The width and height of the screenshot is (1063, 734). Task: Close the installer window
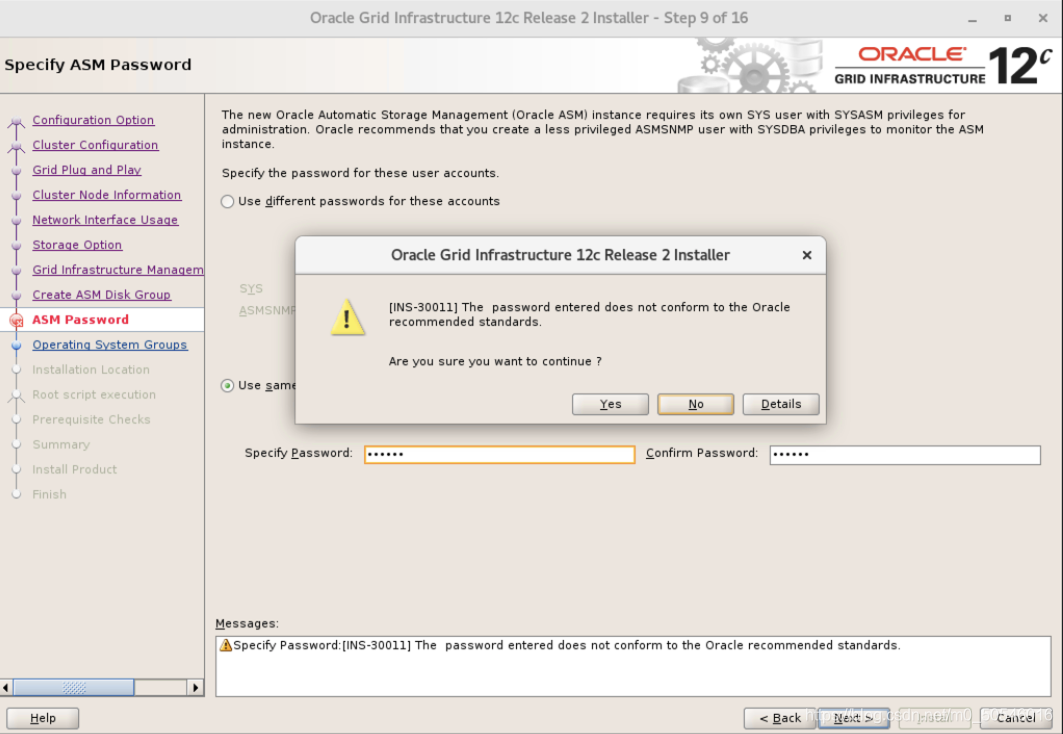tap(1043, 18)
